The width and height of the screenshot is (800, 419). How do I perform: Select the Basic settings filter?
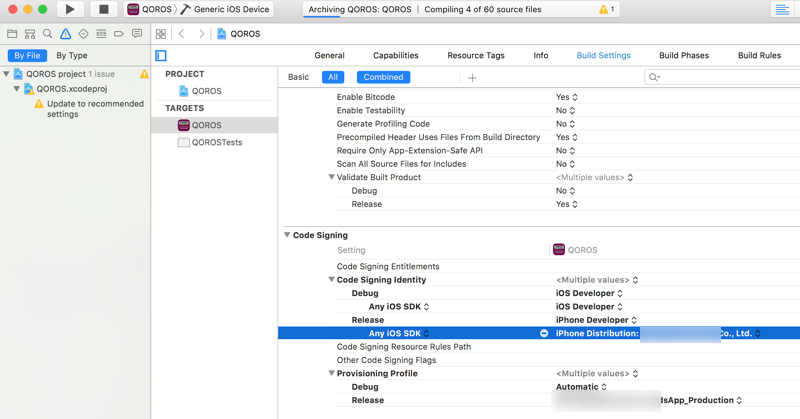coord(298,77)
